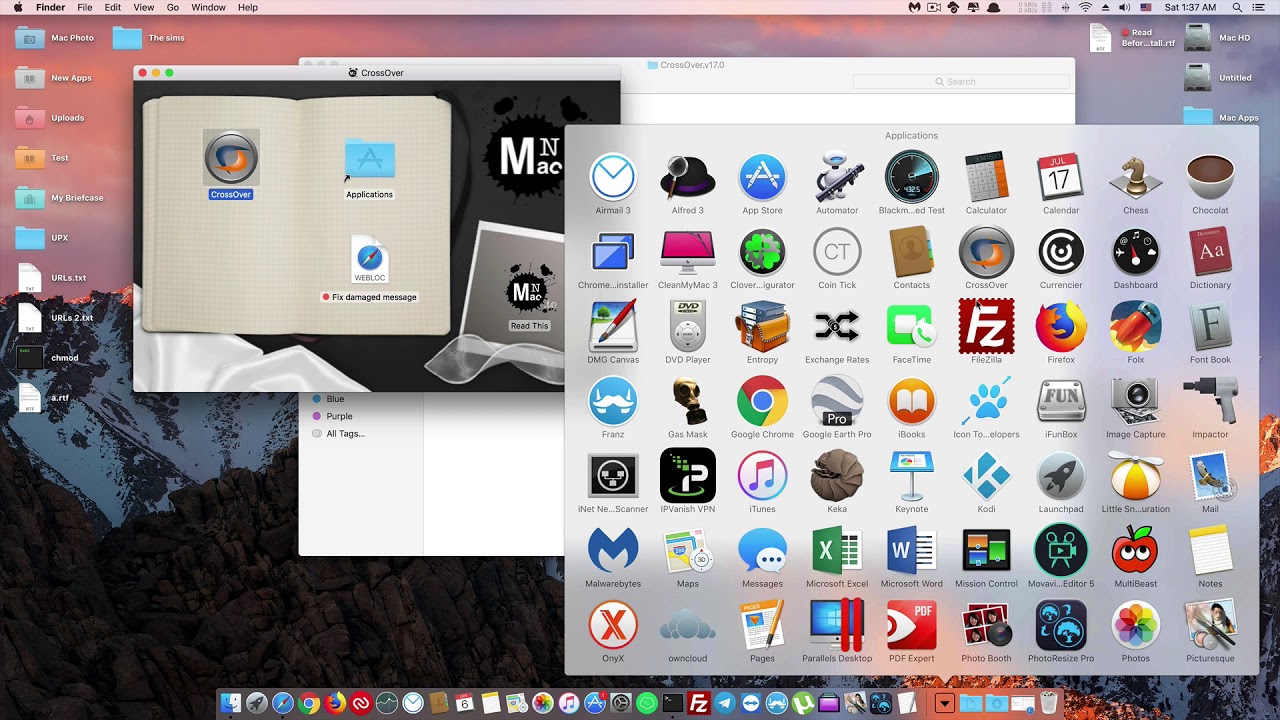Image resolution: width=1280 pixels, height=720 pixels.
Task: Click the Telegram icon in the Dock
Action: 725,703
